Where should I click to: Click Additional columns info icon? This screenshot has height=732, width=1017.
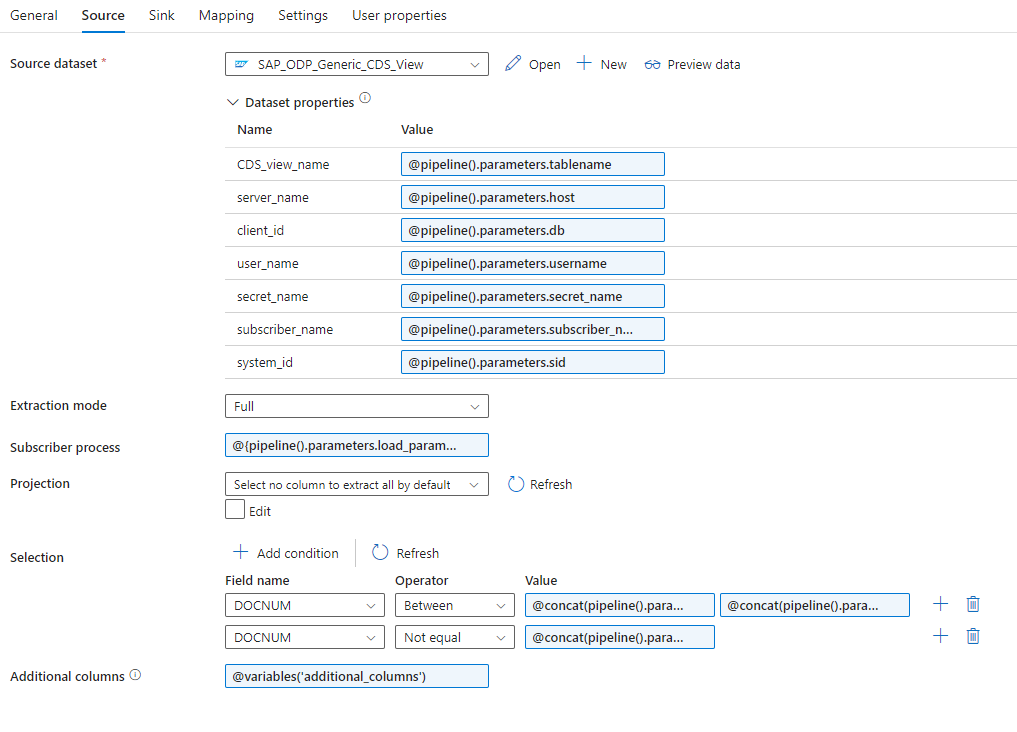point(135,675)
